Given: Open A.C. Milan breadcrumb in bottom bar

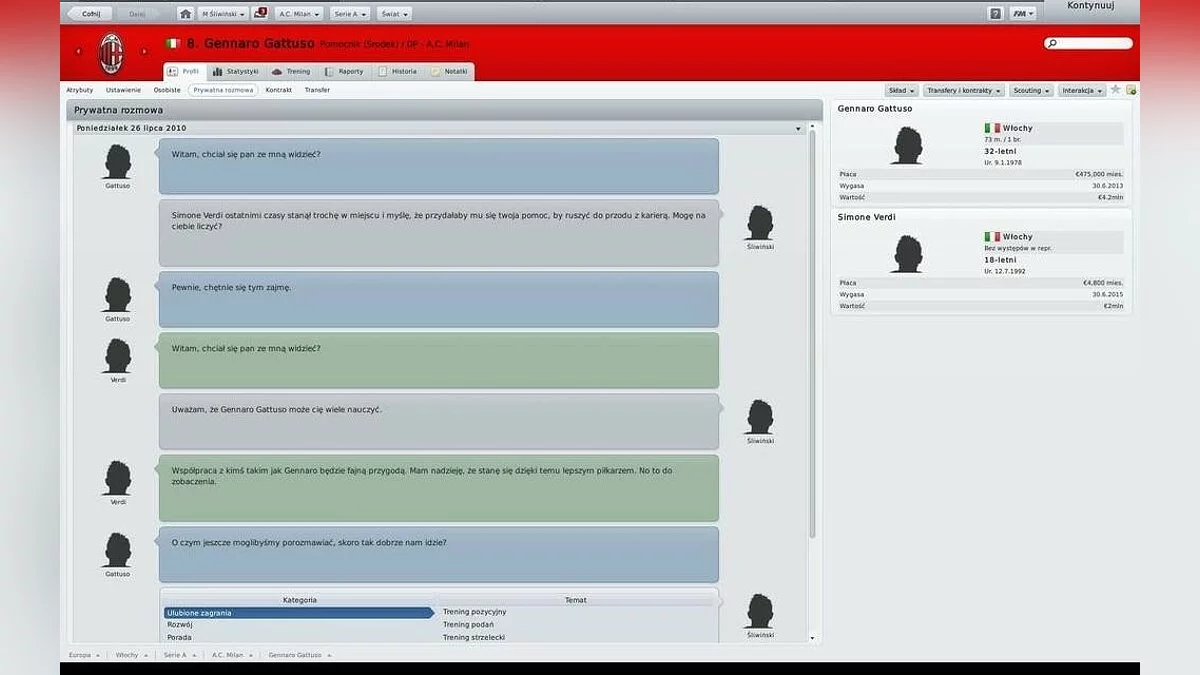Looking at the screenshot, I should click(x=231, y=655).
